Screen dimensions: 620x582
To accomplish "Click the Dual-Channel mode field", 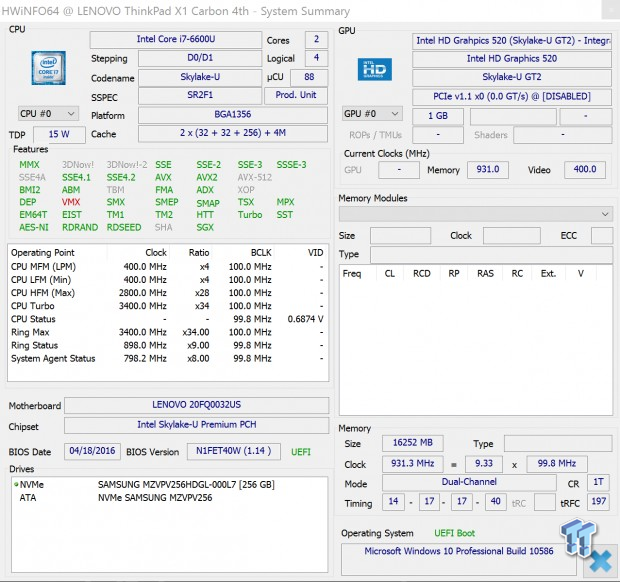I will 469,482.
